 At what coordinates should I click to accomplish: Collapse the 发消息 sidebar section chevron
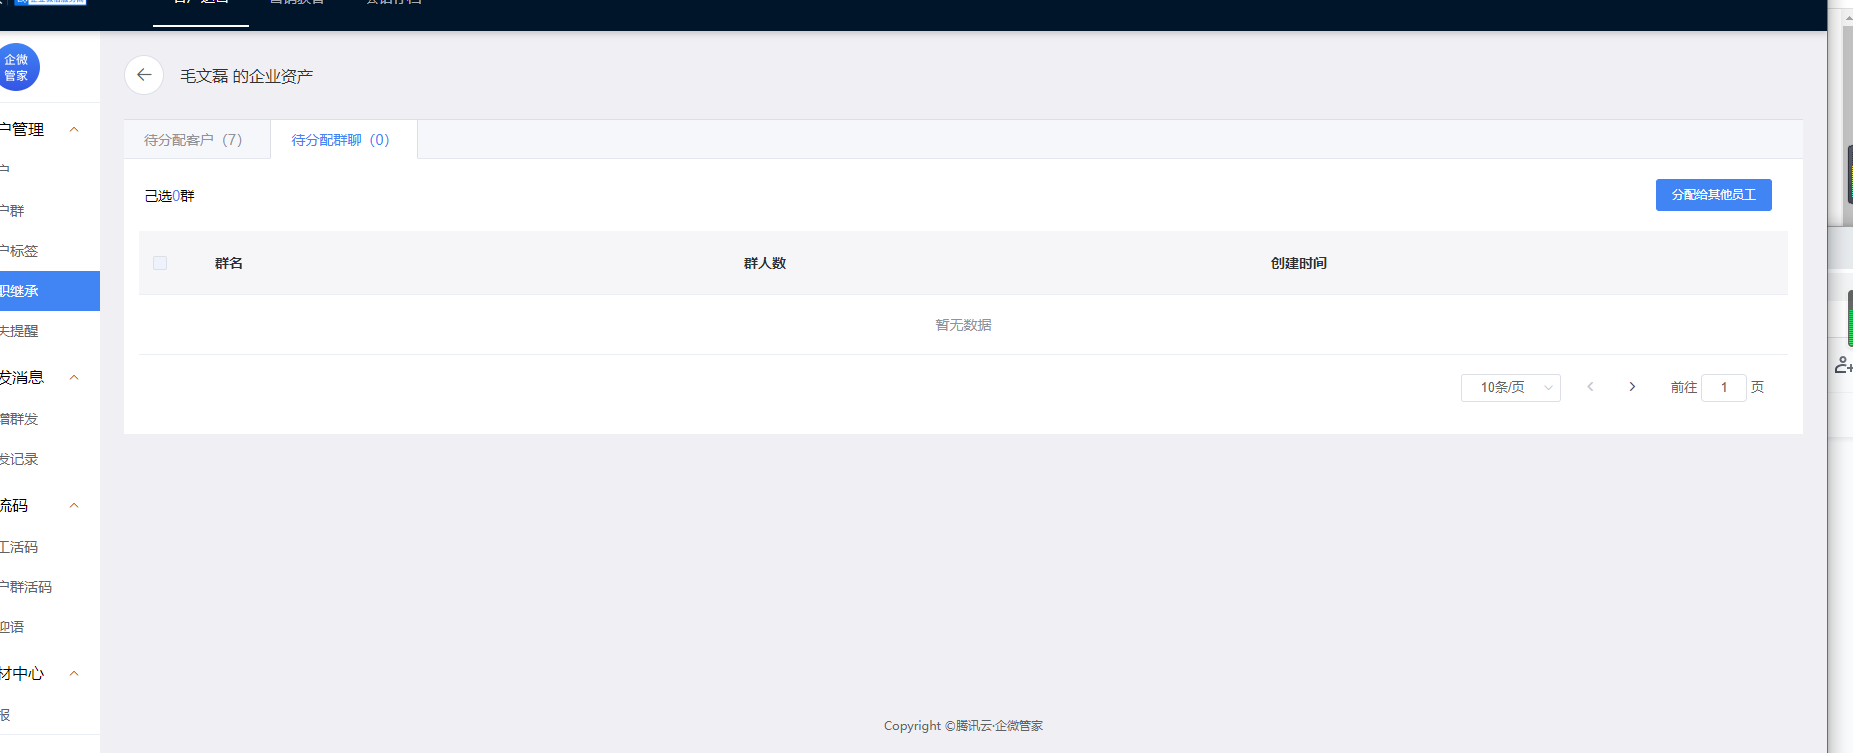(x=74, y=377)
